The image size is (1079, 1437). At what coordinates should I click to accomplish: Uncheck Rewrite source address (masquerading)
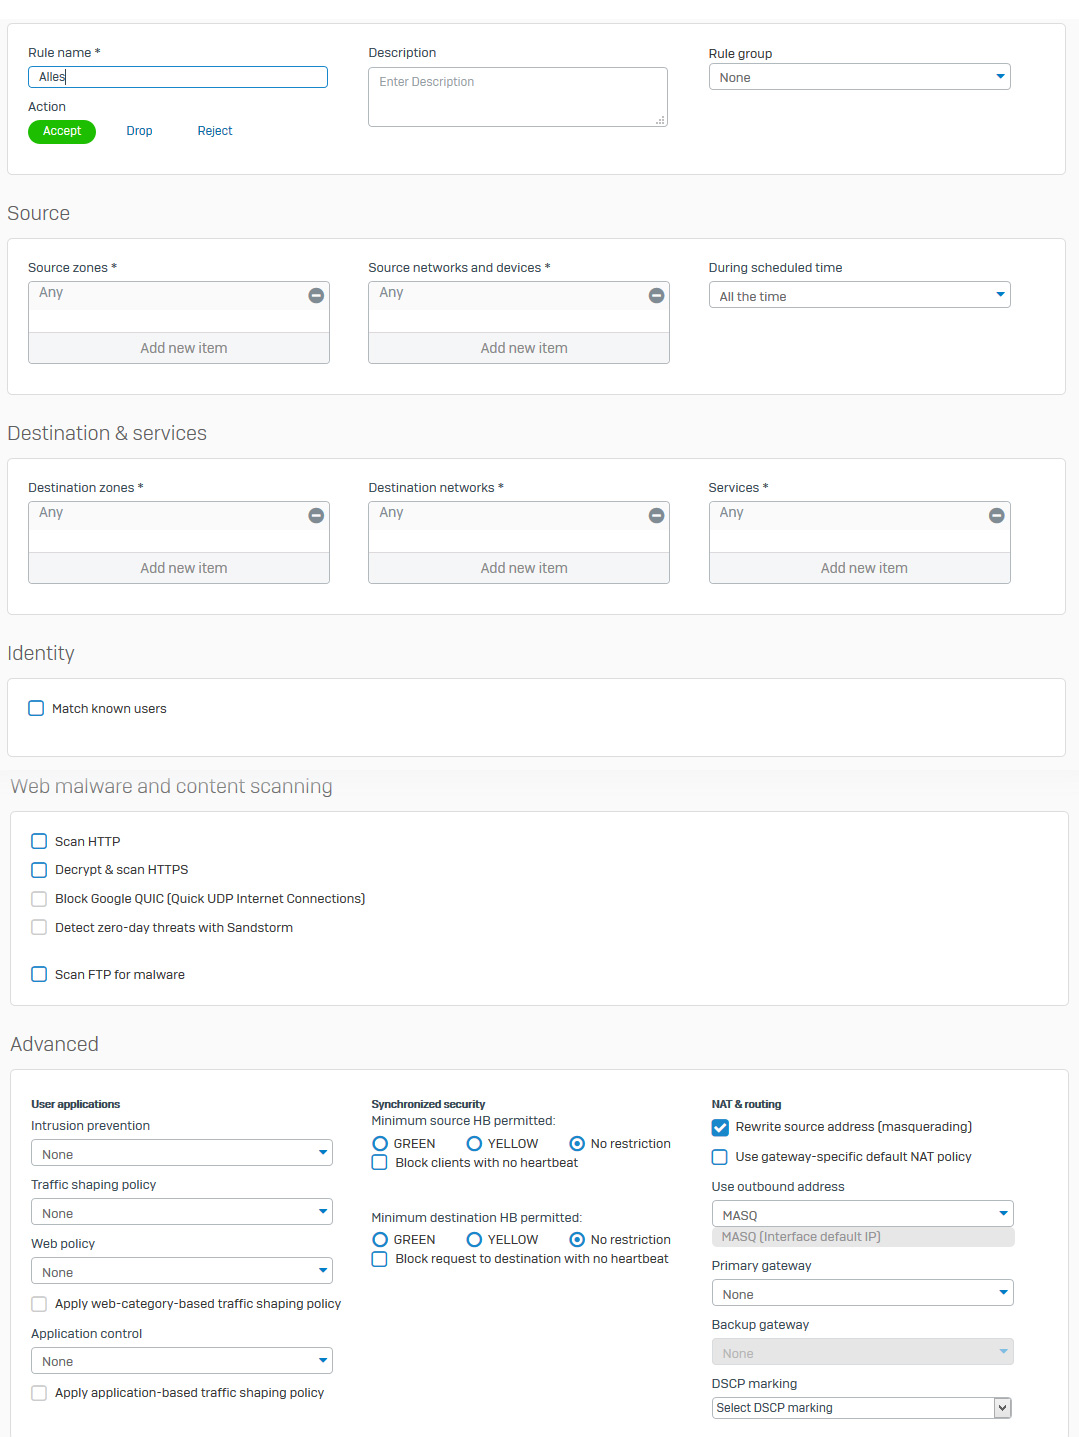[x=720, y=1127]
